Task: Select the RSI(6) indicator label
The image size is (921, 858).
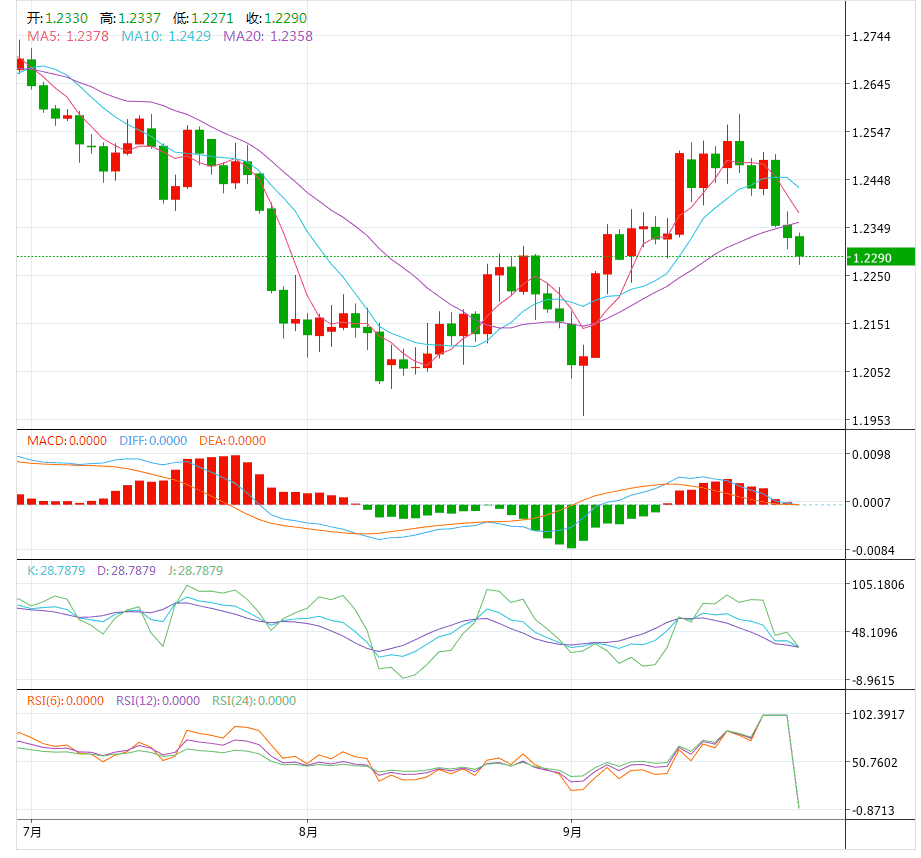Action: point(65,700)
